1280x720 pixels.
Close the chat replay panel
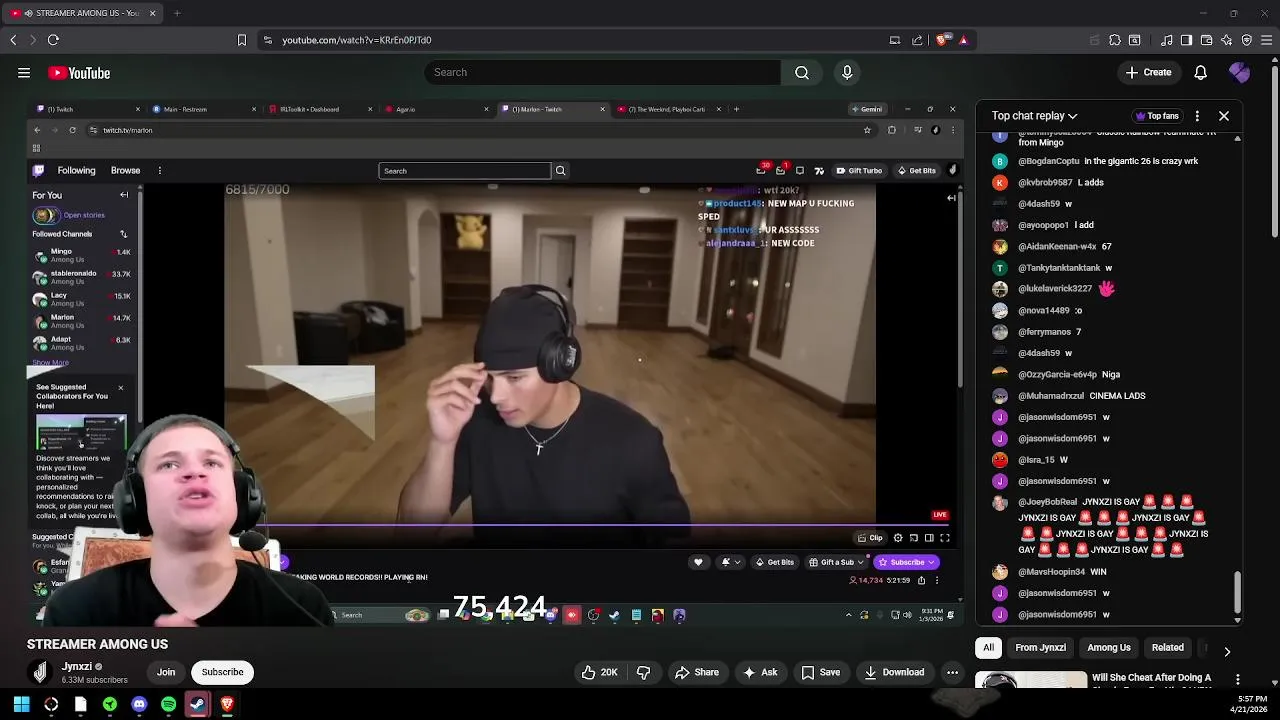point(1223,116)
